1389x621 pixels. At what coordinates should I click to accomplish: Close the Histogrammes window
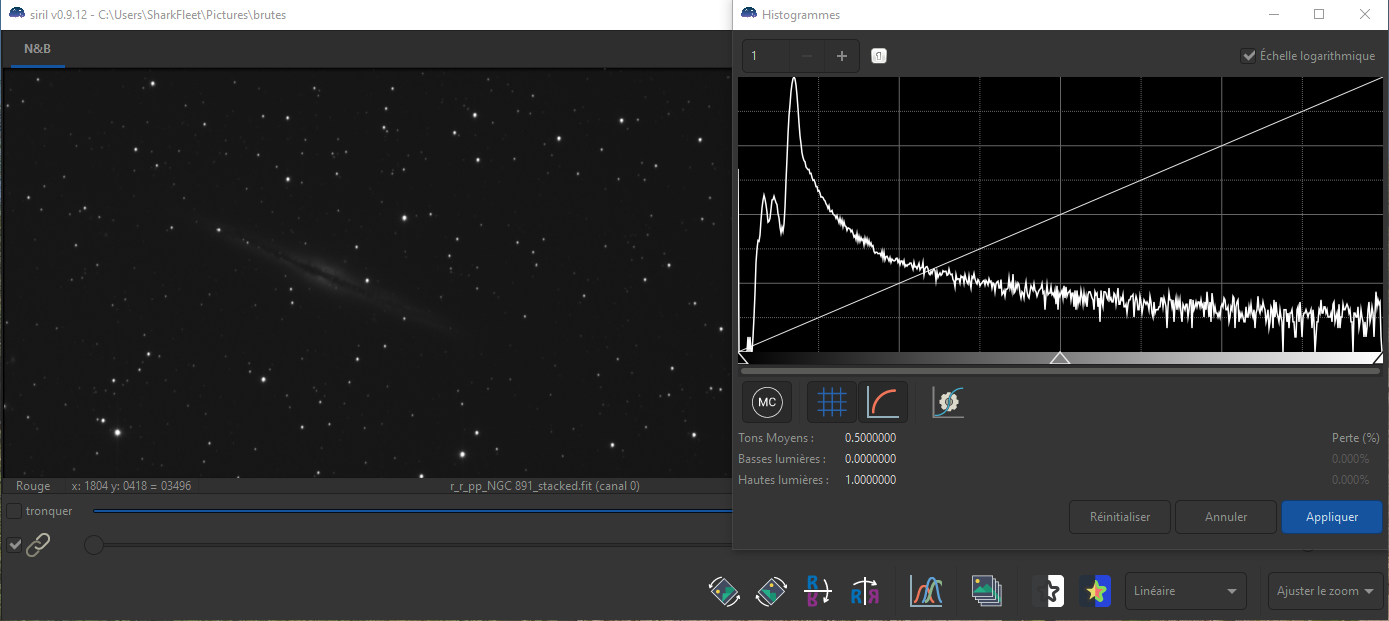[x=1365, y=14]
